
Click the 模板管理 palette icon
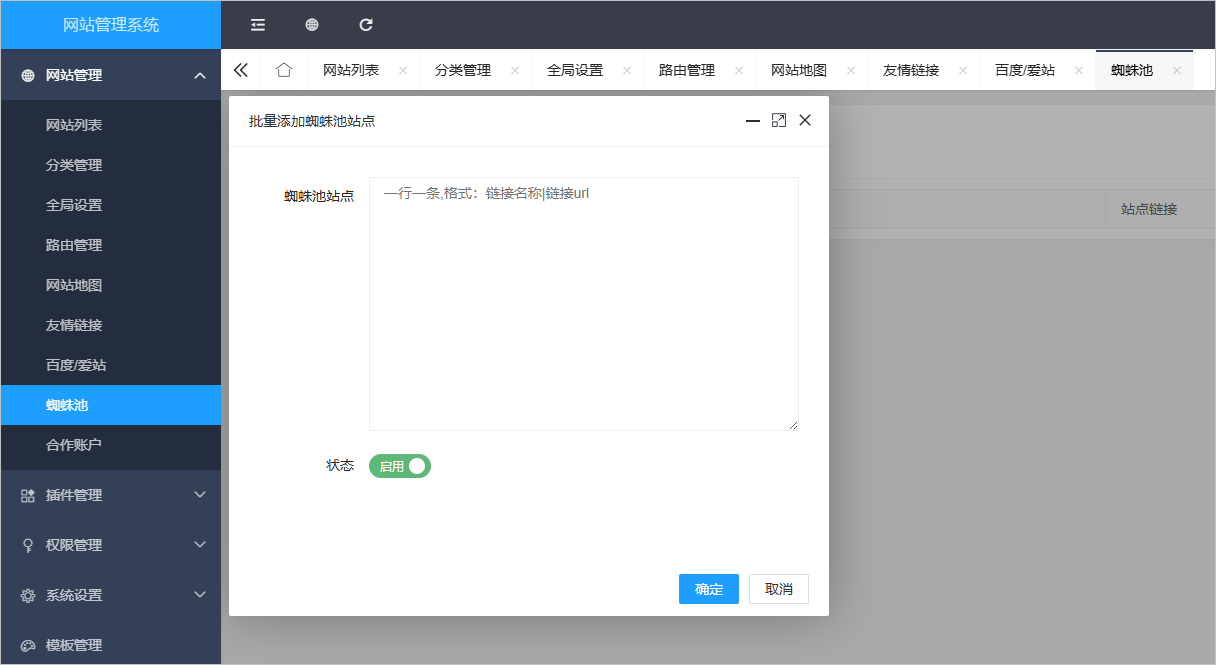28,645
